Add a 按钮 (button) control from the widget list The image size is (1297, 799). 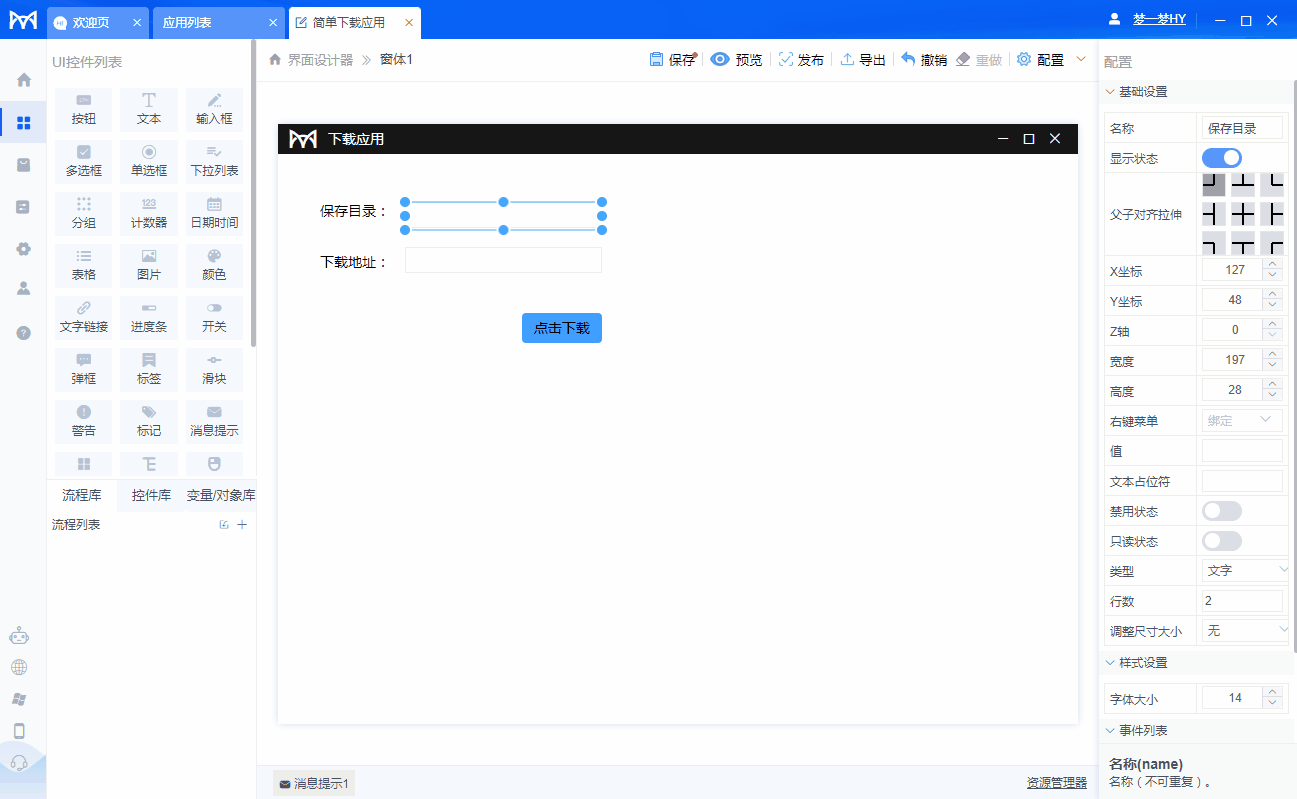pyautogui.click(x=84, y=109)
